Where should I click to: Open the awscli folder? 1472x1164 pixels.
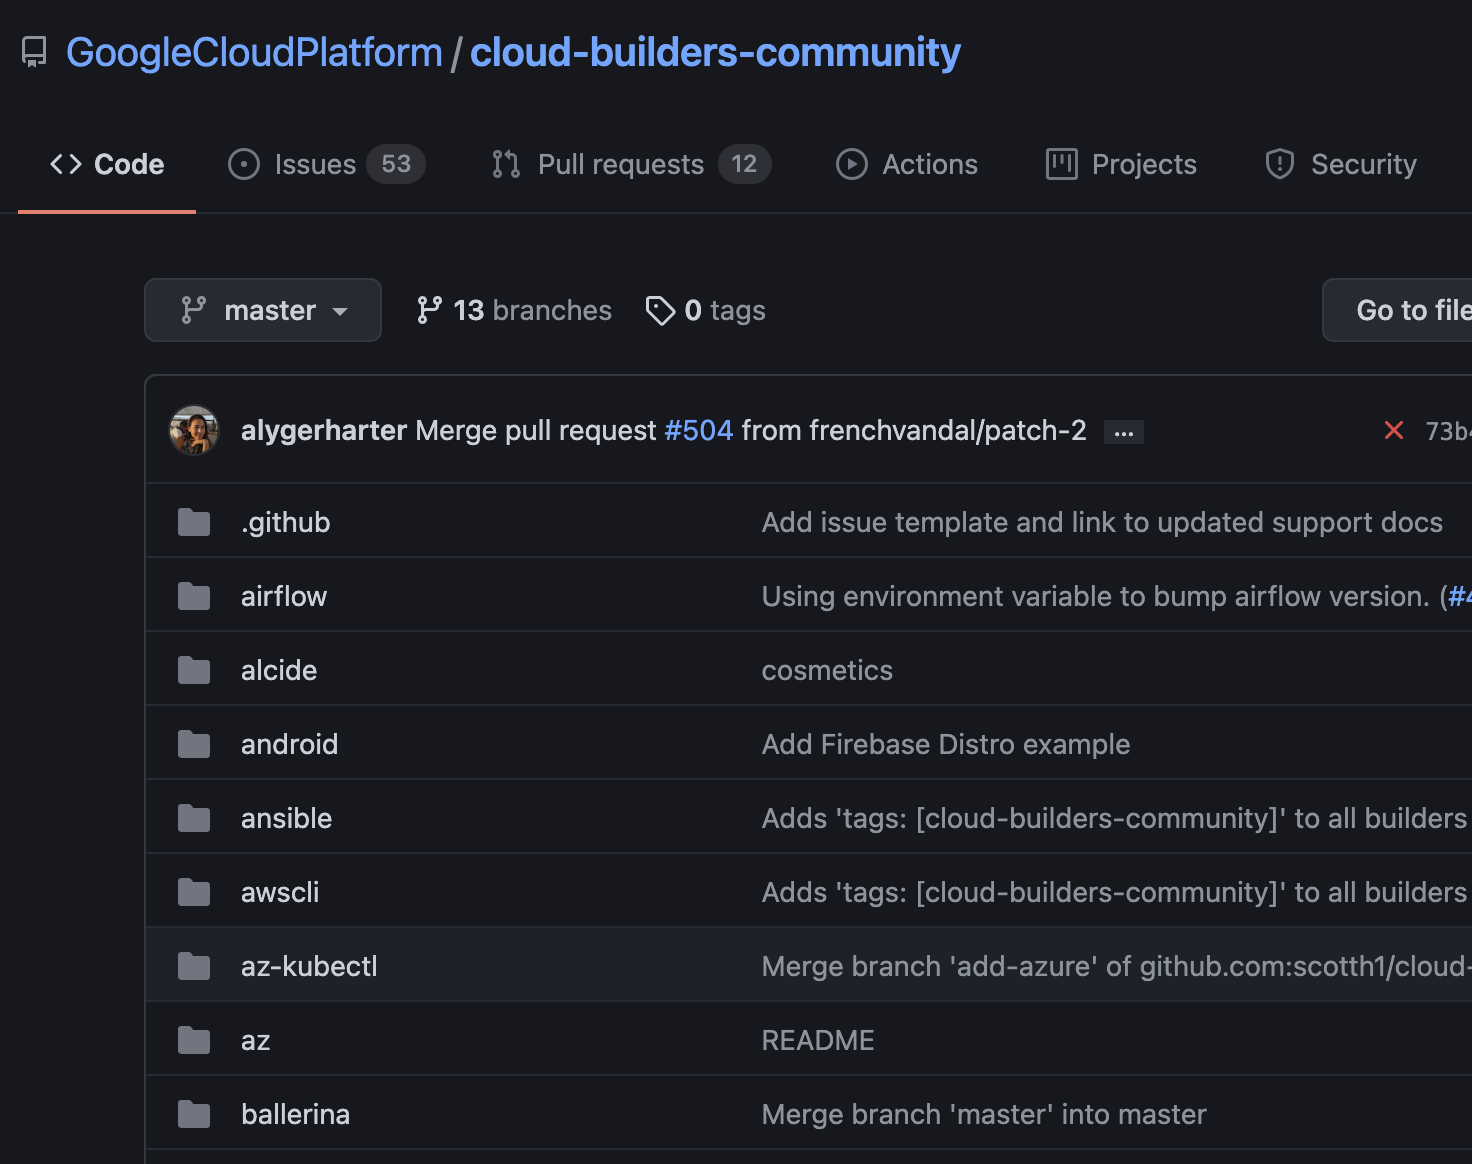[x=280, y=892]
